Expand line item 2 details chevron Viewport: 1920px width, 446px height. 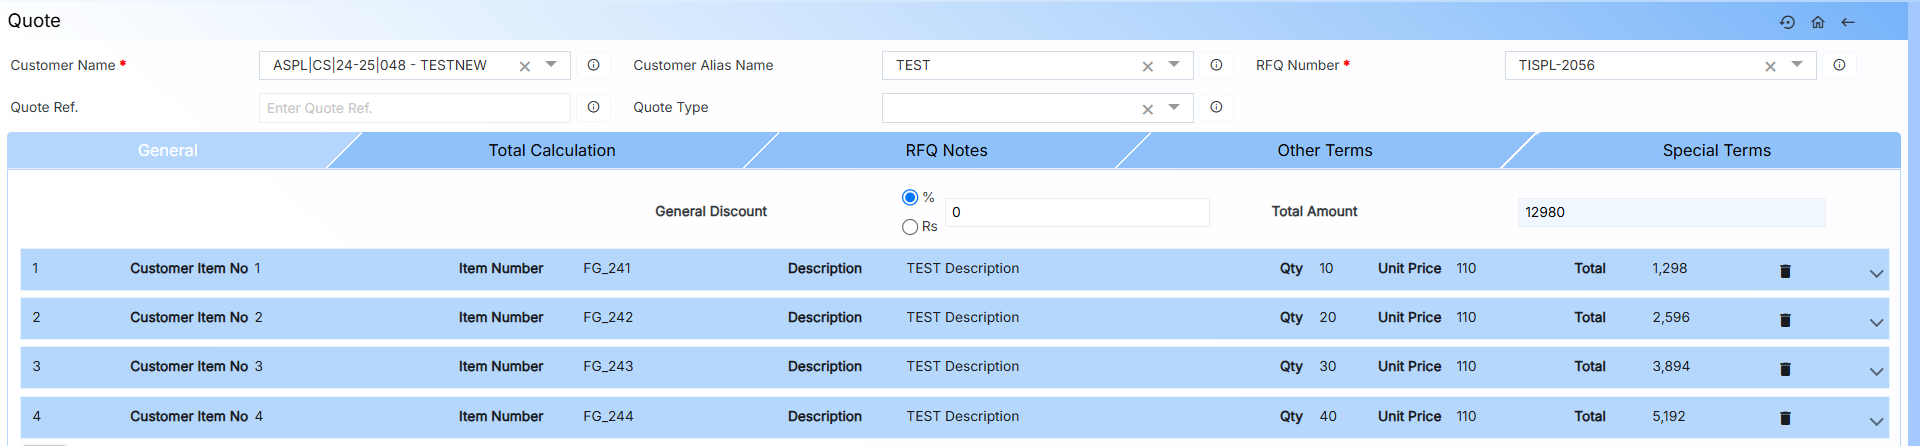click(1876, 322)
